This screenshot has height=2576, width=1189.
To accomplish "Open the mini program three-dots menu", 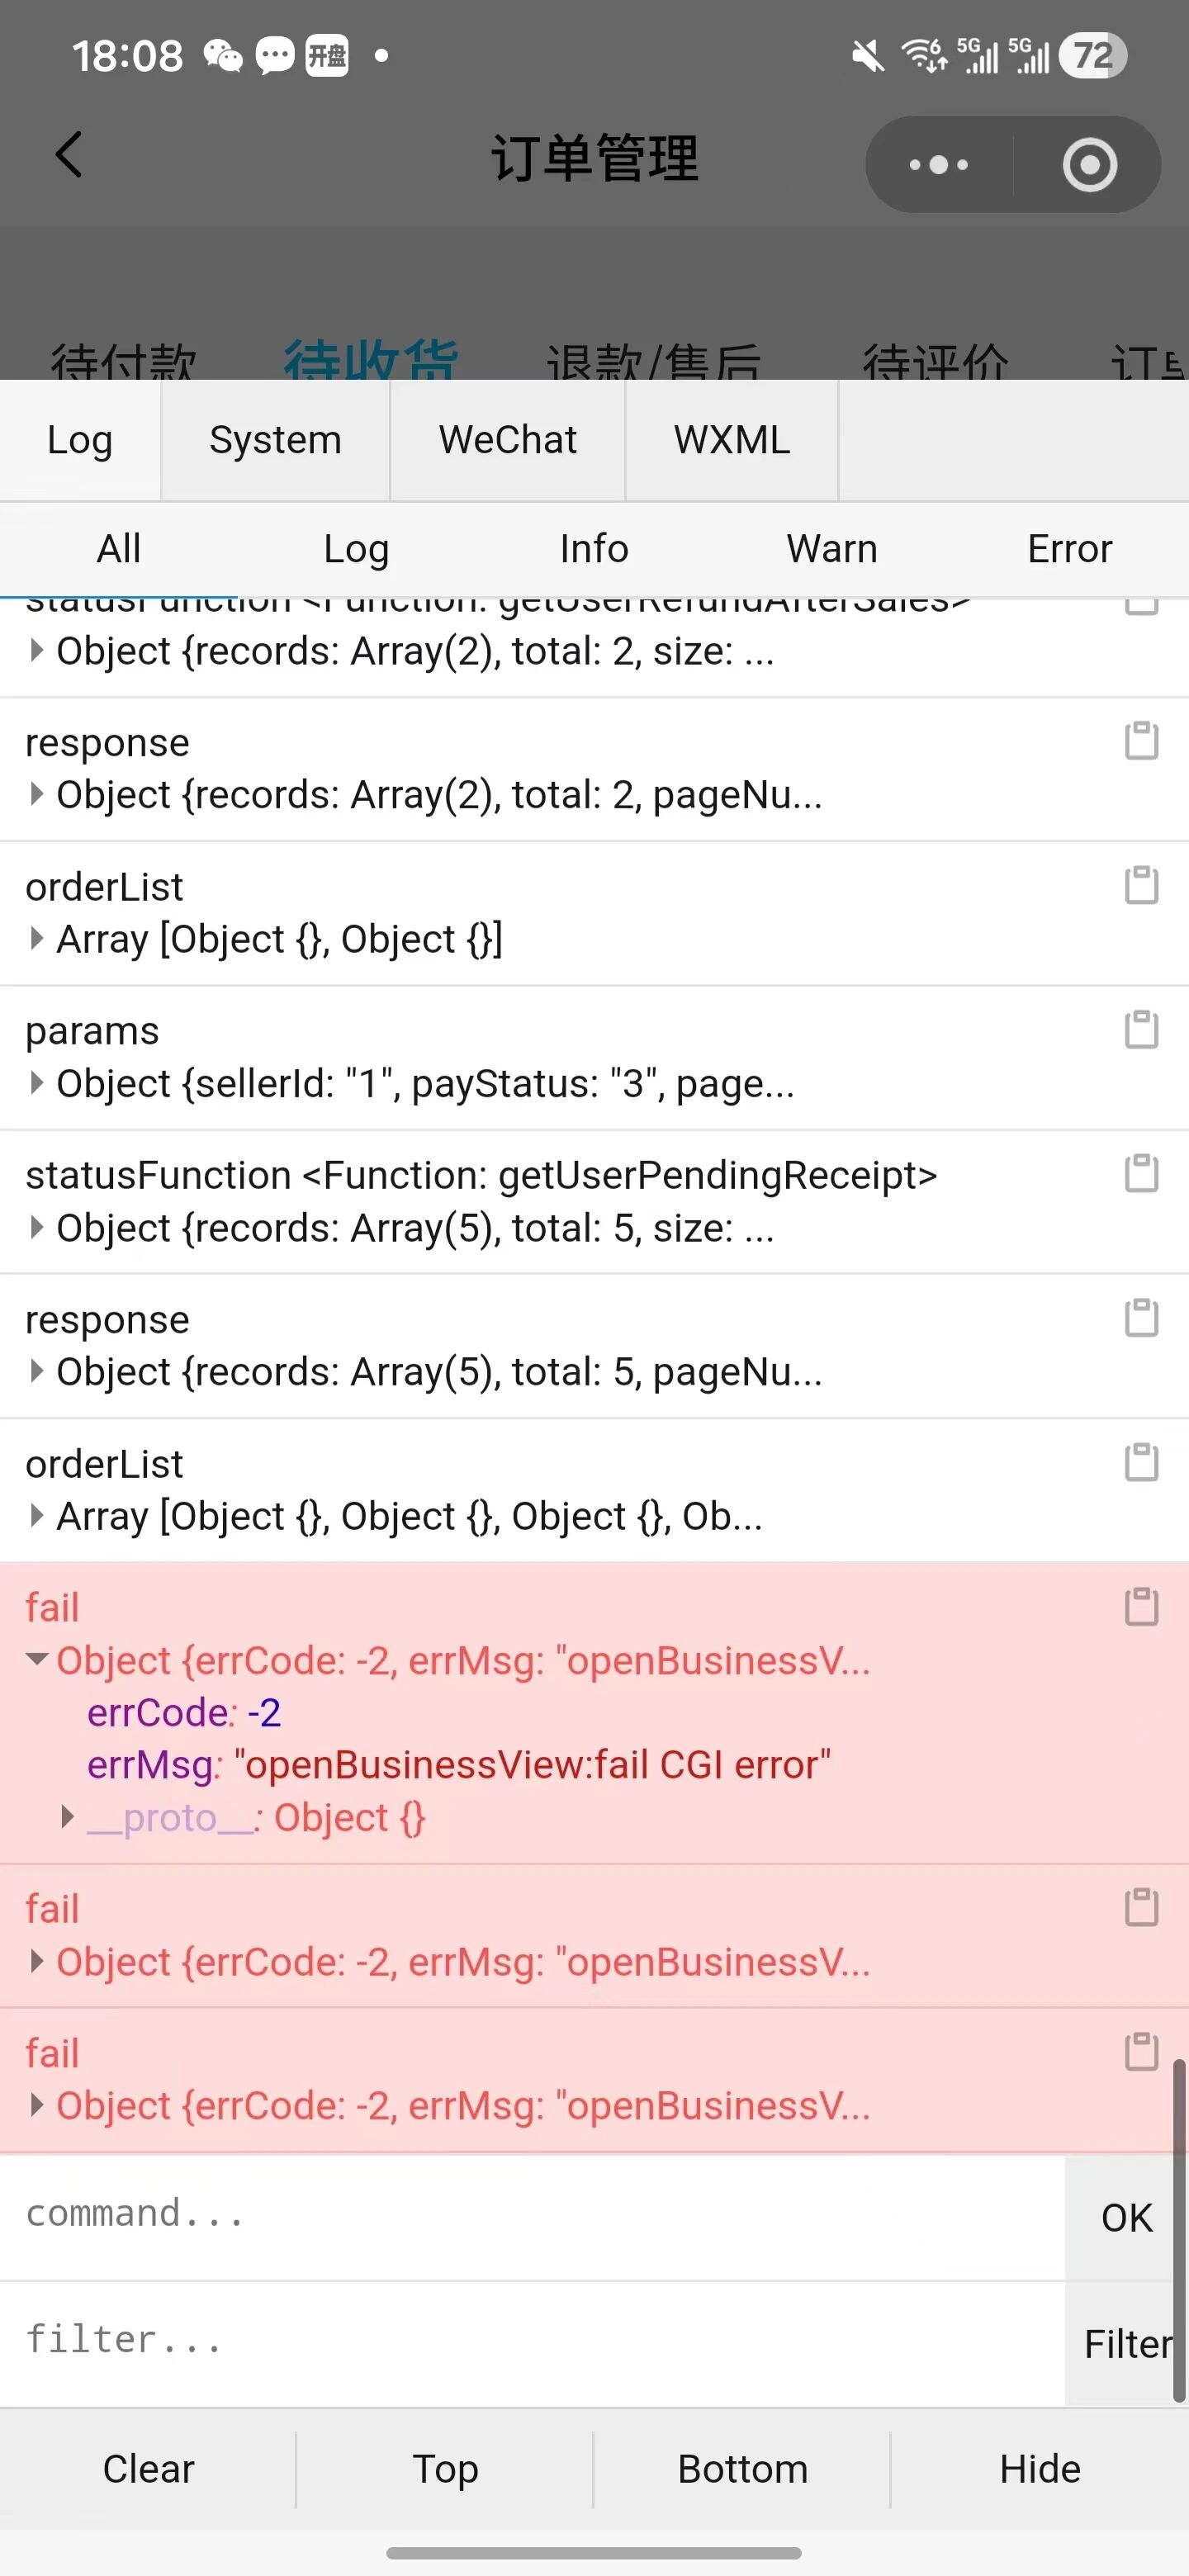I will 939,164.
